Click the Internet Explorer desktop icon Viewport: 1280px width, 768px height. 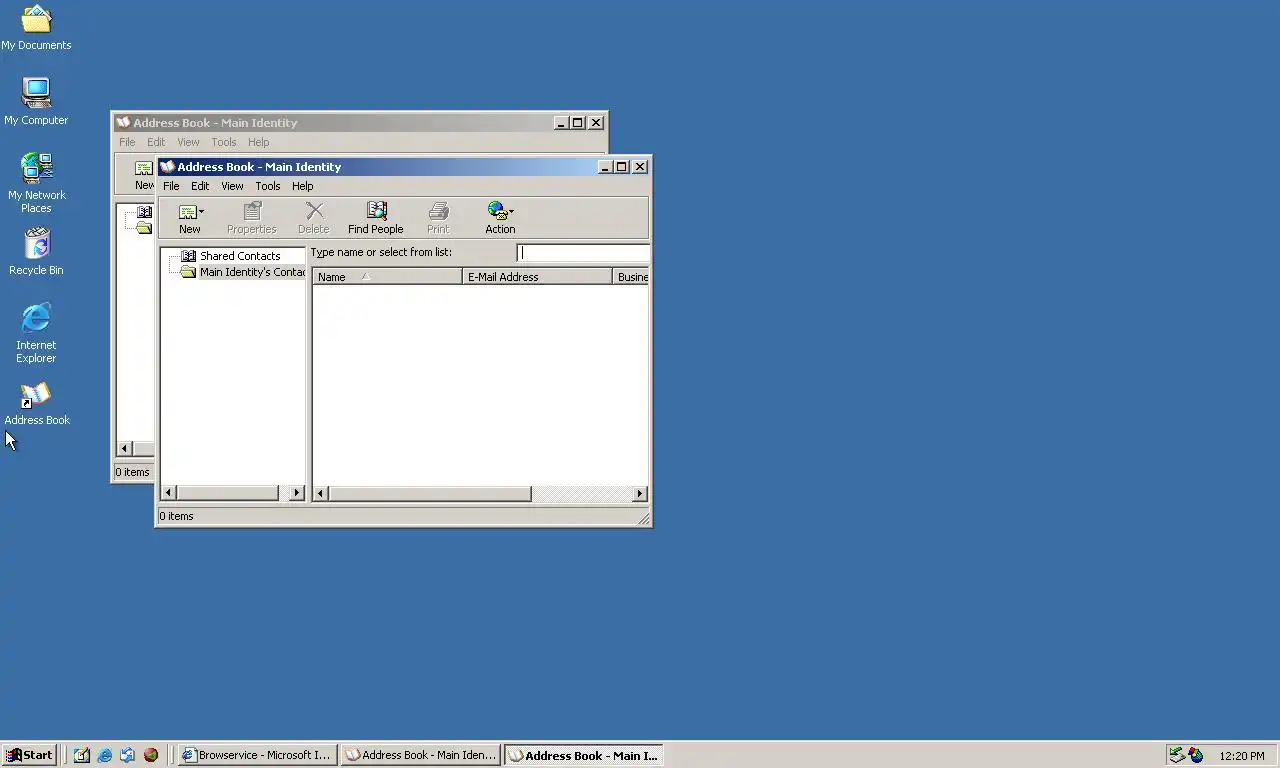click(36, 333)
